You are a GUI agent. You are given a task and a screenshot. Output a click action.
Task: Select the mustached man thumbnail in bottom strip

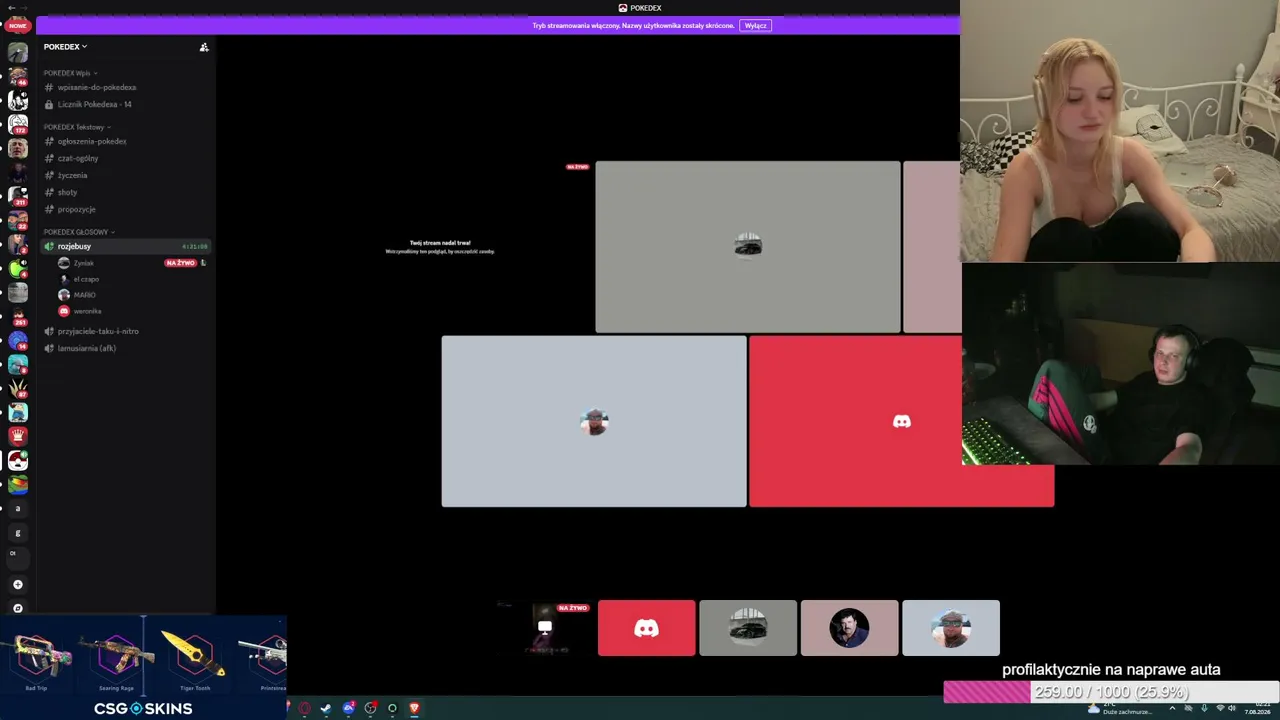pos(849,628)
